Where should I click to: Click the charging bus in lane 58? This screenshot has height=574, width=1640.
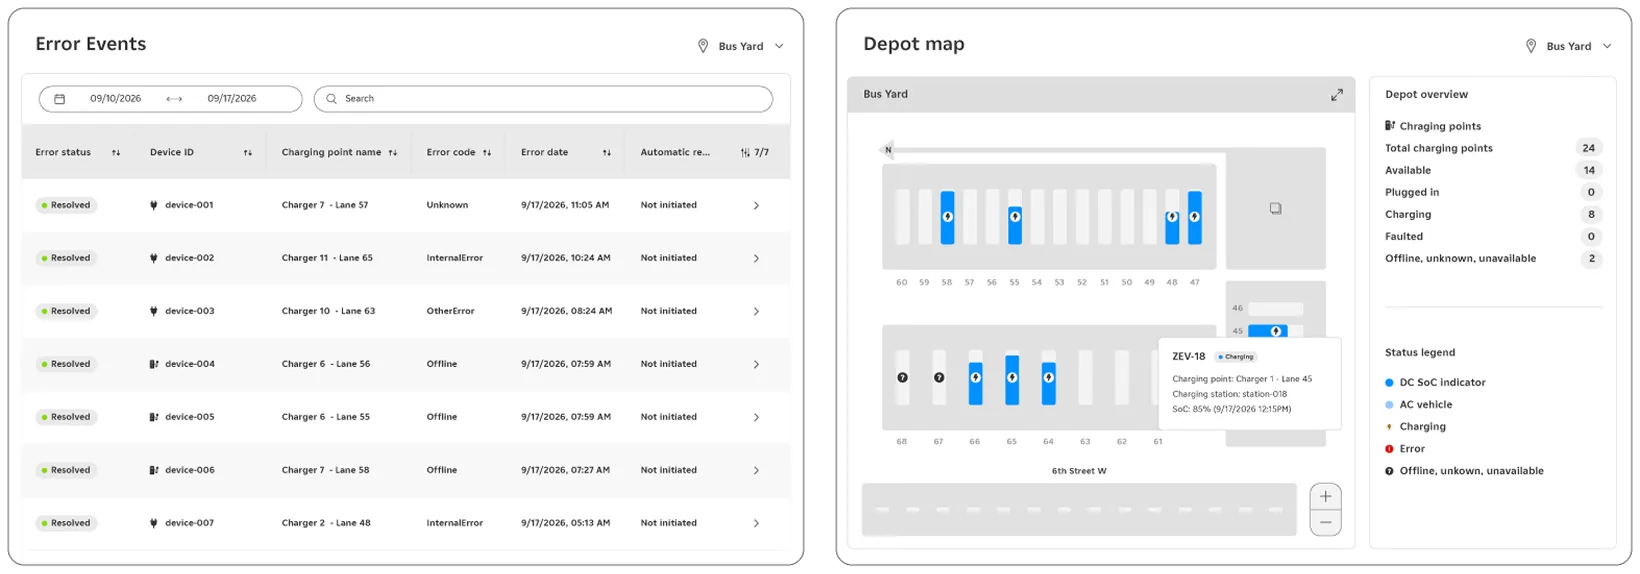click(x=947, y=217)
